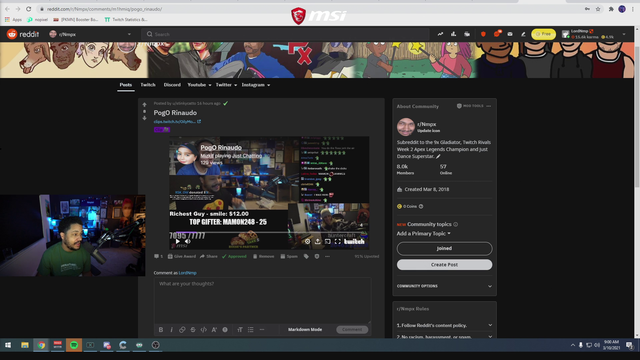
Task: Click Share under the post
Action: click(x=209, y=256)
